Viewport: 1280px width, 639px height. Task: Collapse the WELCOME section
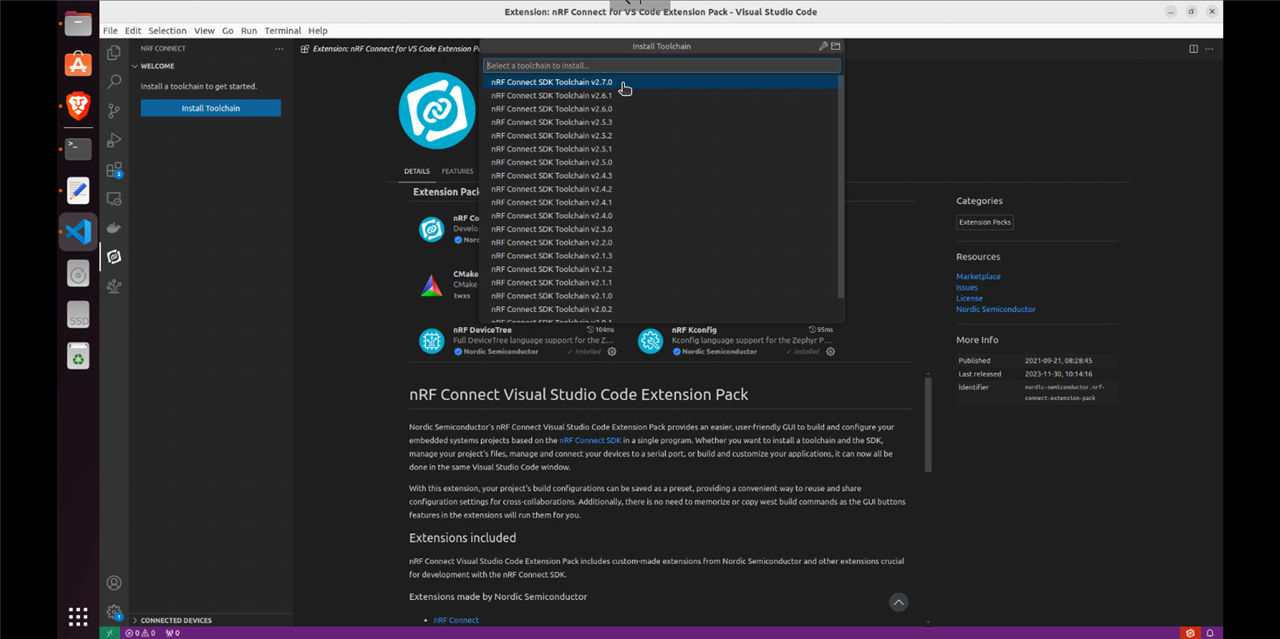click(157, 66)
